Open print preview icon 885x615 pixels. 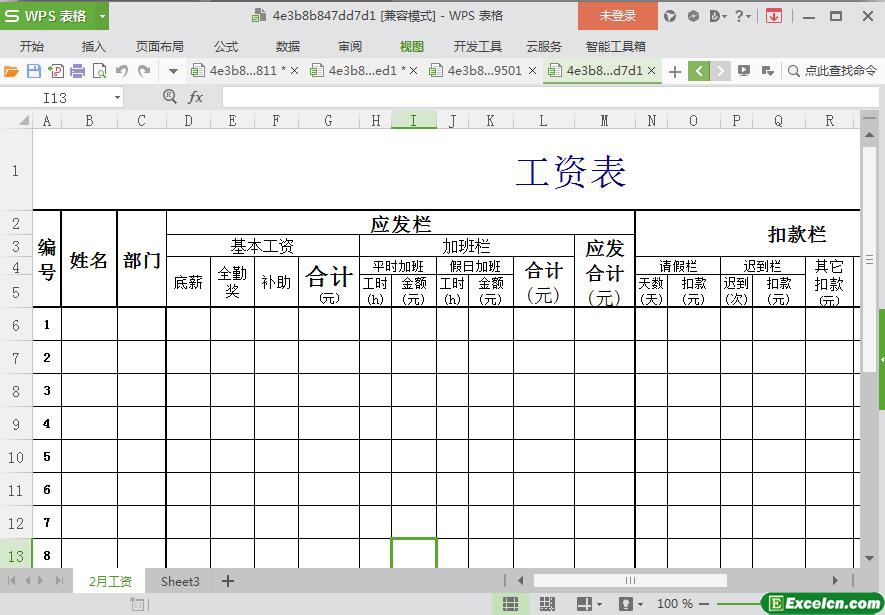tap(99, 71)
